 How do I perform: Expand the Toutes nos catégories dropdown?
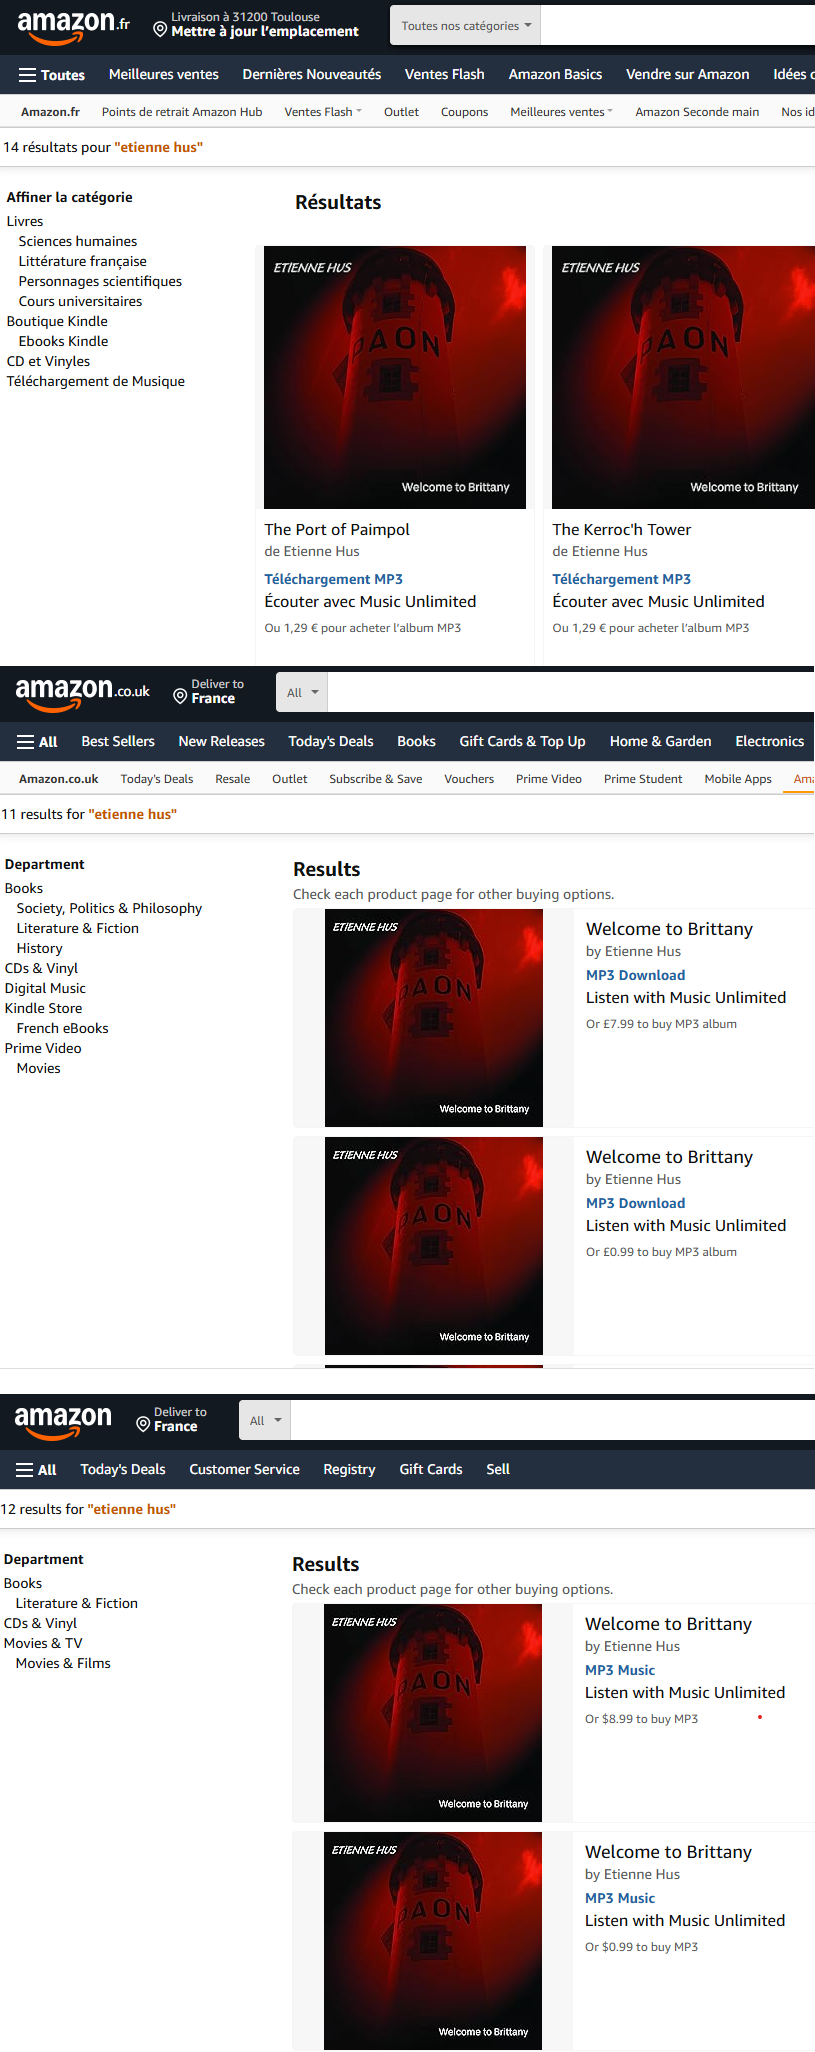click(466, 26)
